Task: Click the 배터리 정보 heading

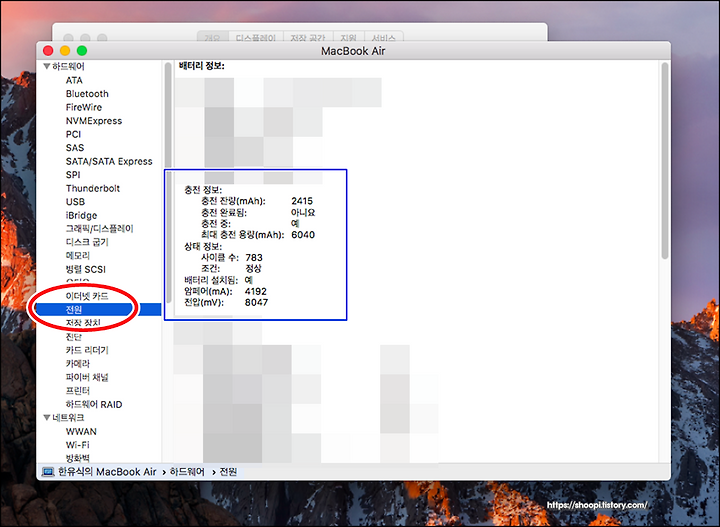Action: pyautogui.click(x=202, y=66)
